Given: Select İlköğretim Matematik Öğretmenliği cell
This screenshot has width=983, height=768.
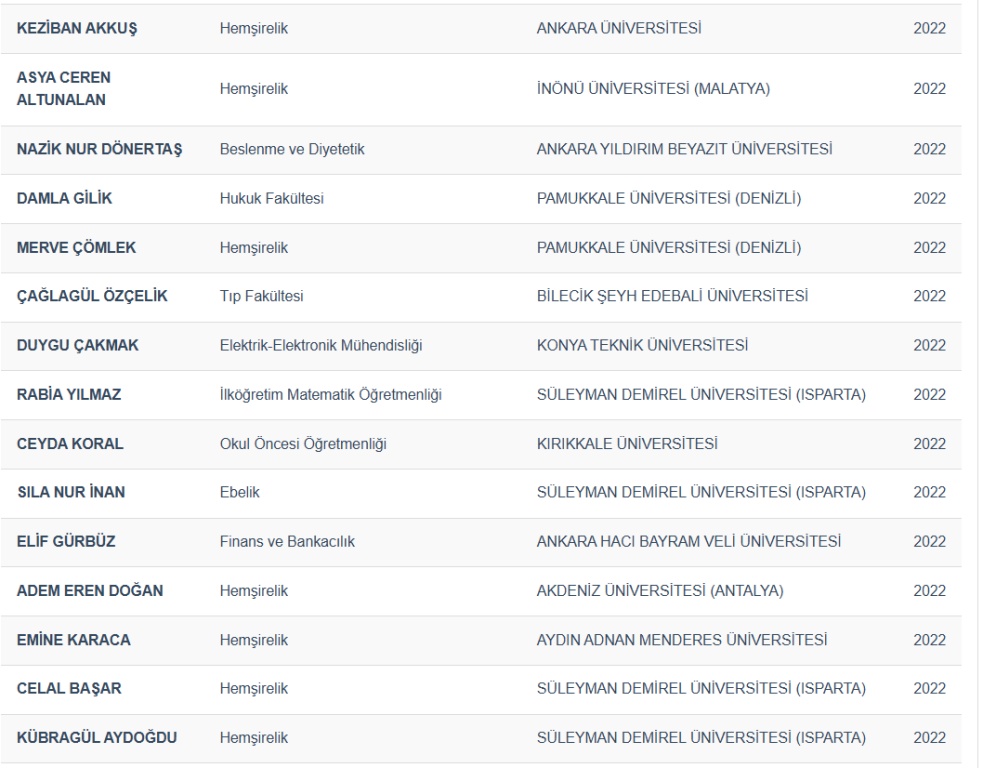Looking at the screenshot, I should (x=330, y=395).
